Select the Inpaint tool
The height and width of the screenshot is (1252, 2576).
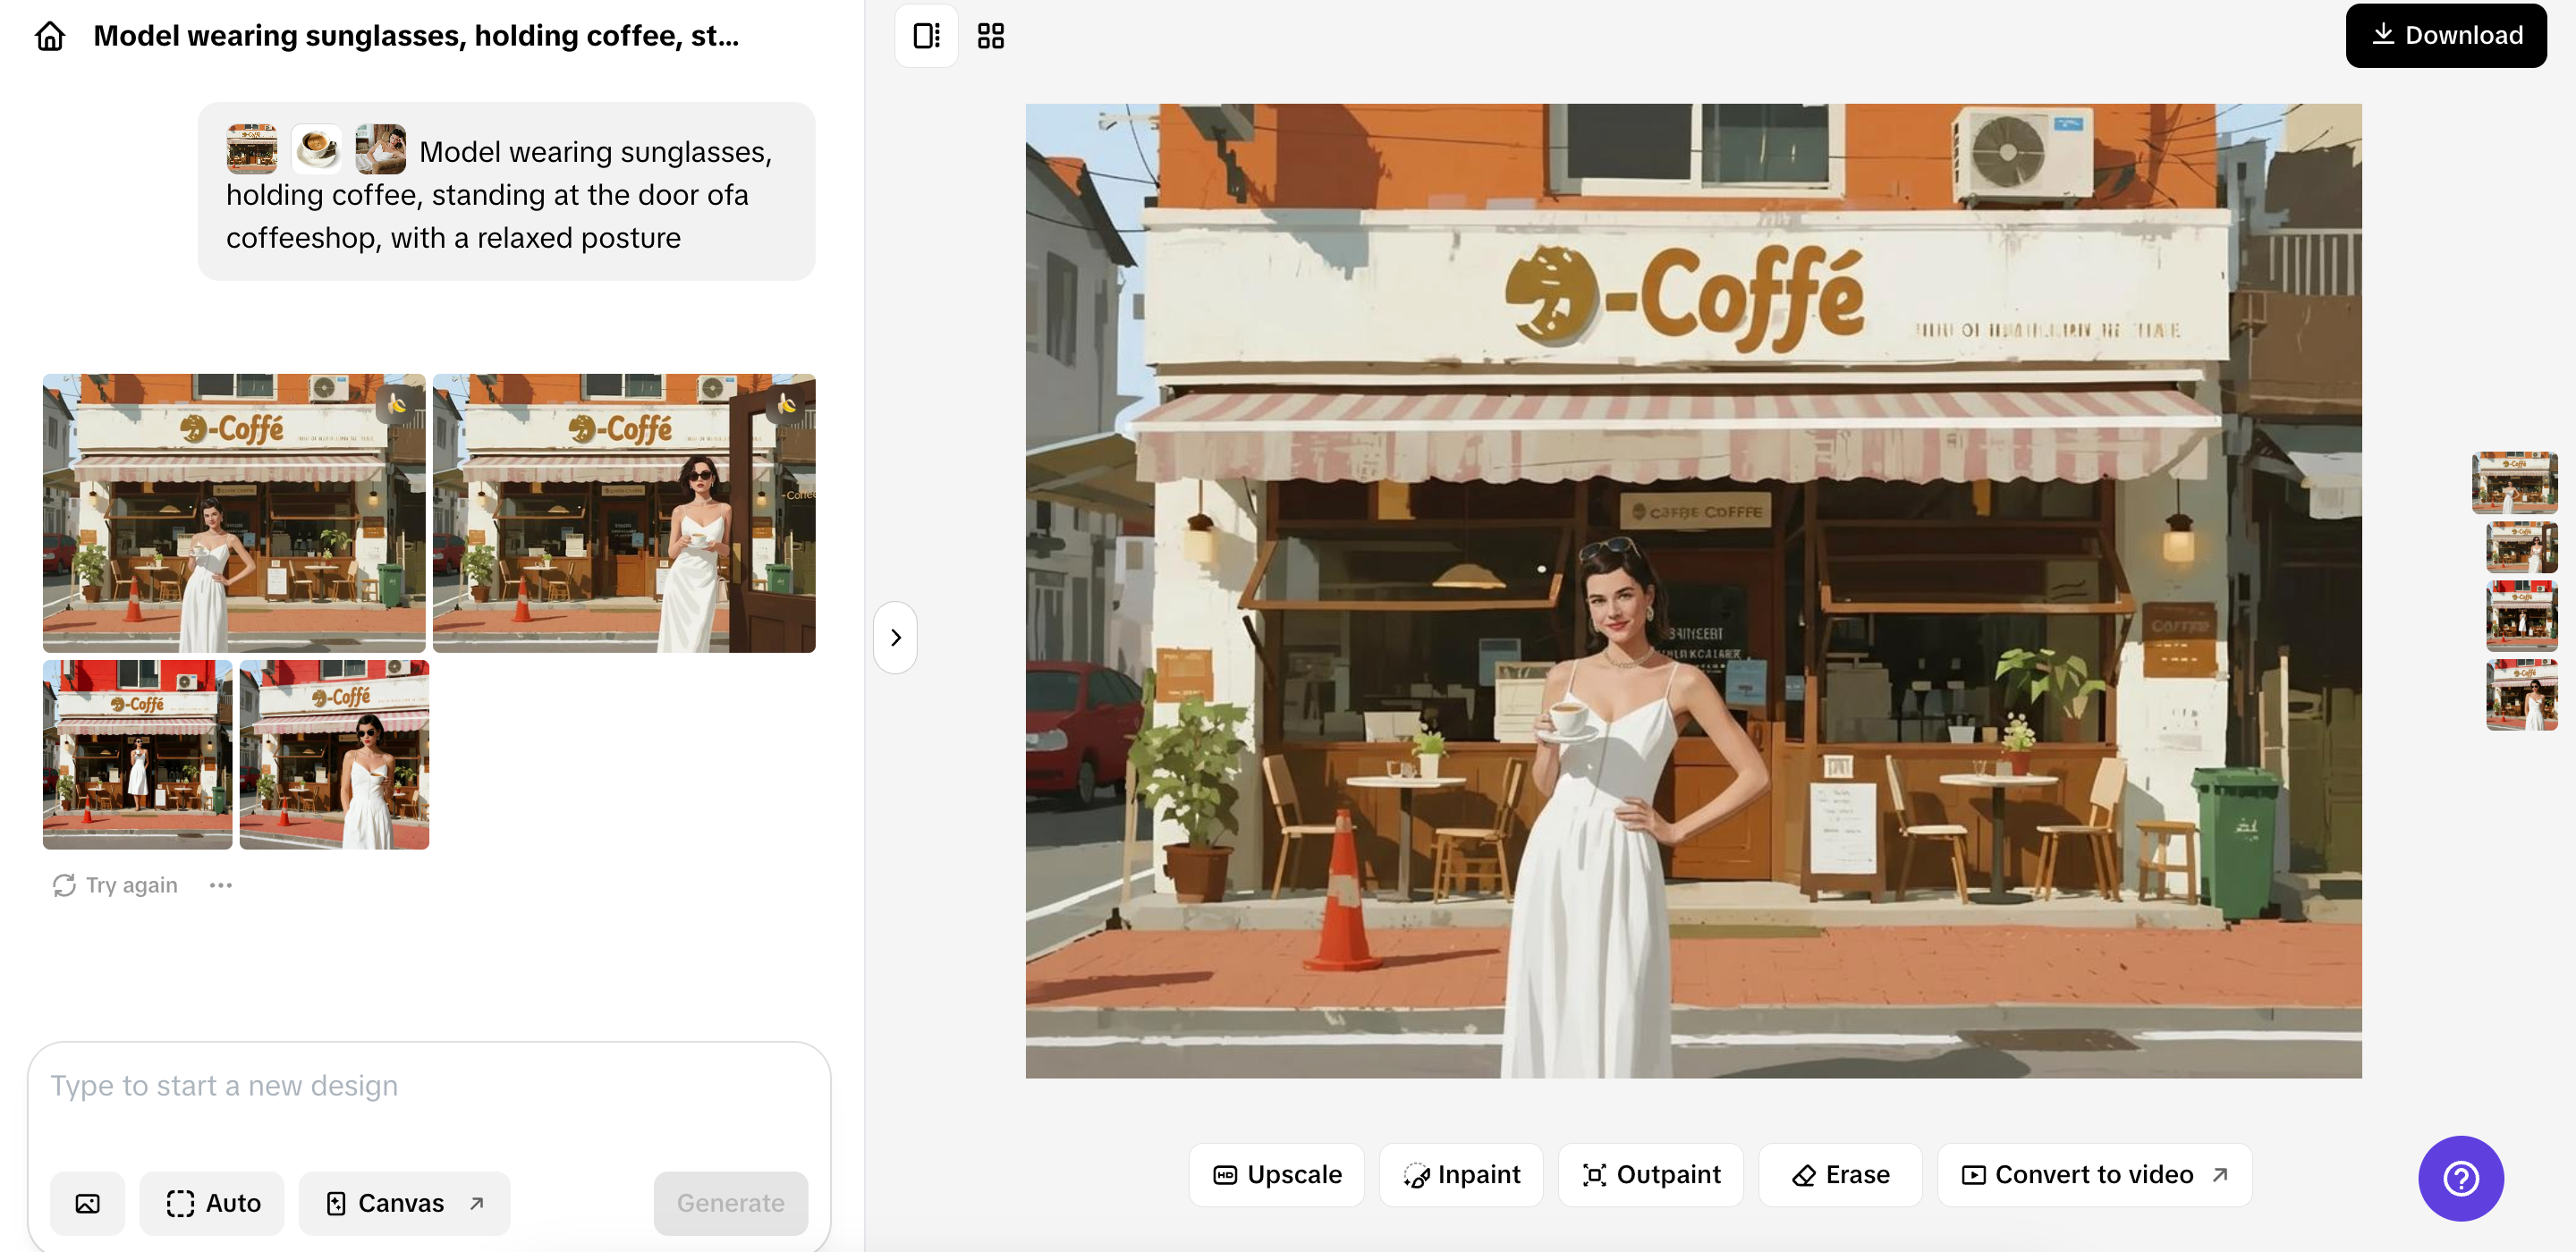click(1461, 1174)
